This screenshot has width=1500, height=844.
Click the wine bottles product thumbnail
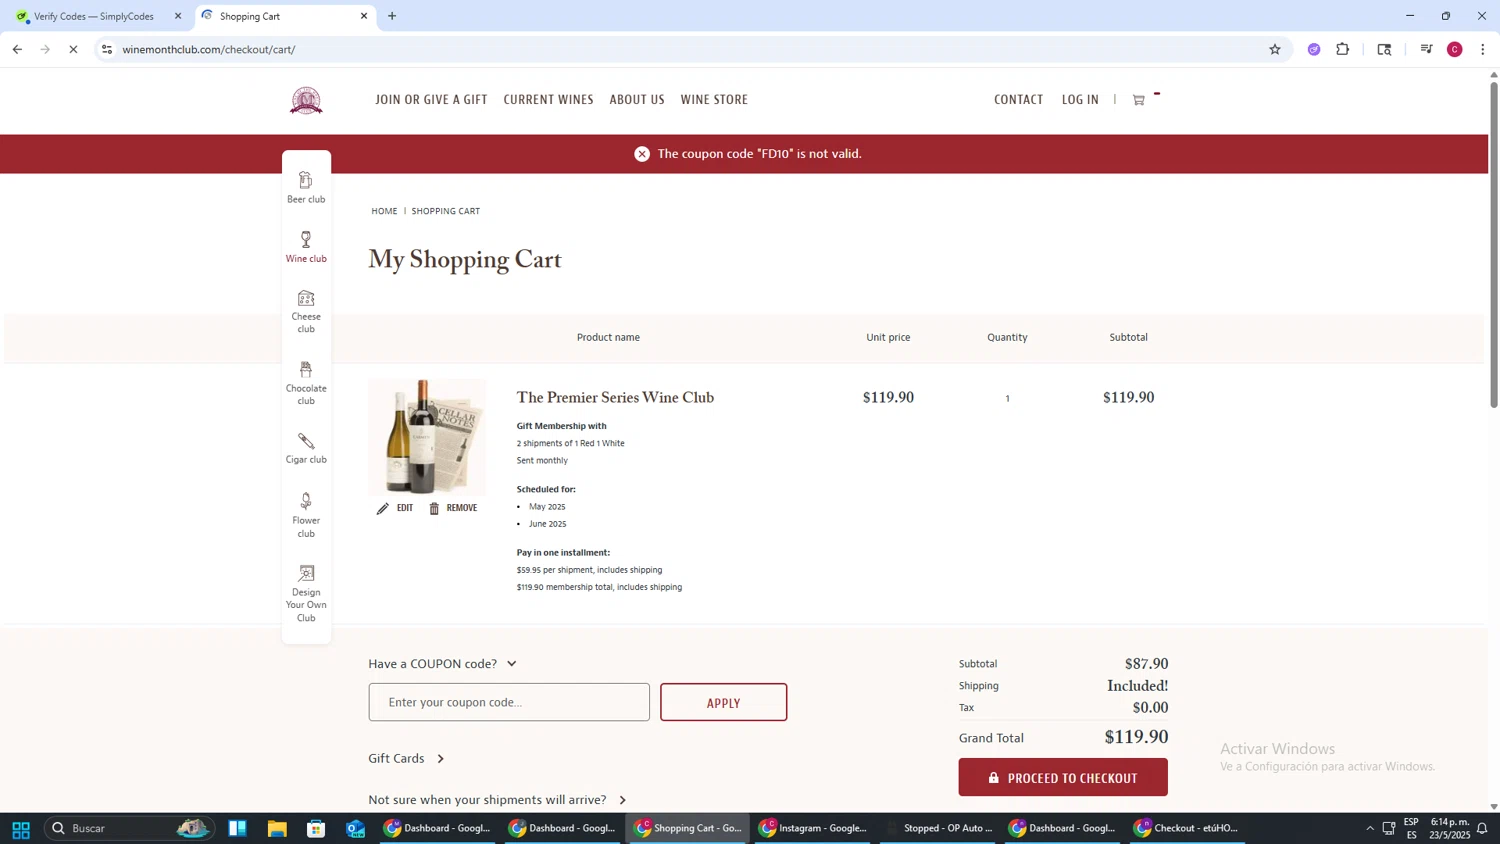[427, 437]
